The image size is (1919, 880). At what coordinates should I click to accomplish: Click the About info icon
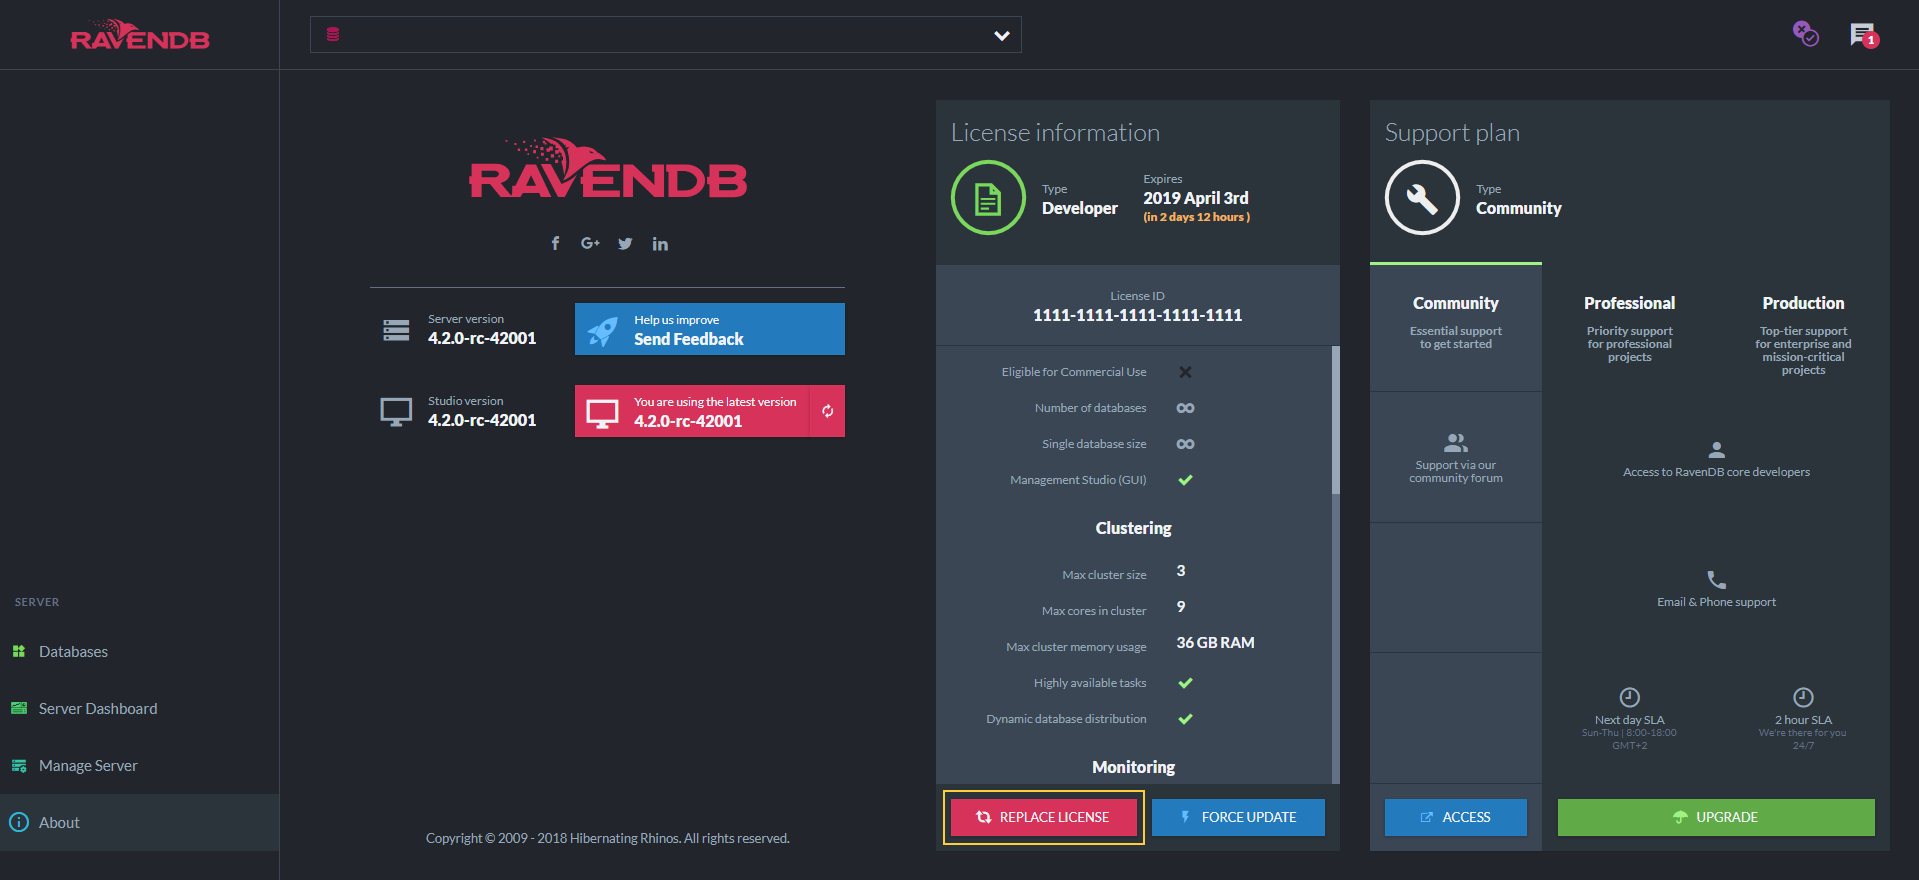19,822
